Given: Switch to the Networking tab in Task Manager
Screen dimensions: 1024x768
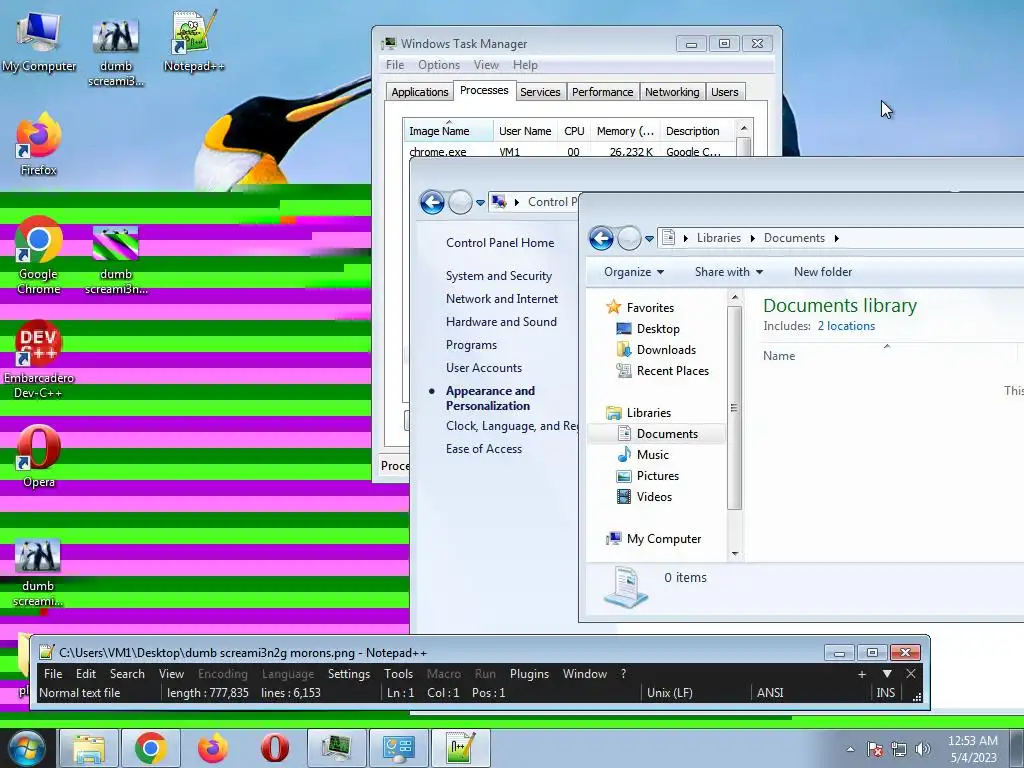Looking at the screenshot, I should (x=672, y=92).
